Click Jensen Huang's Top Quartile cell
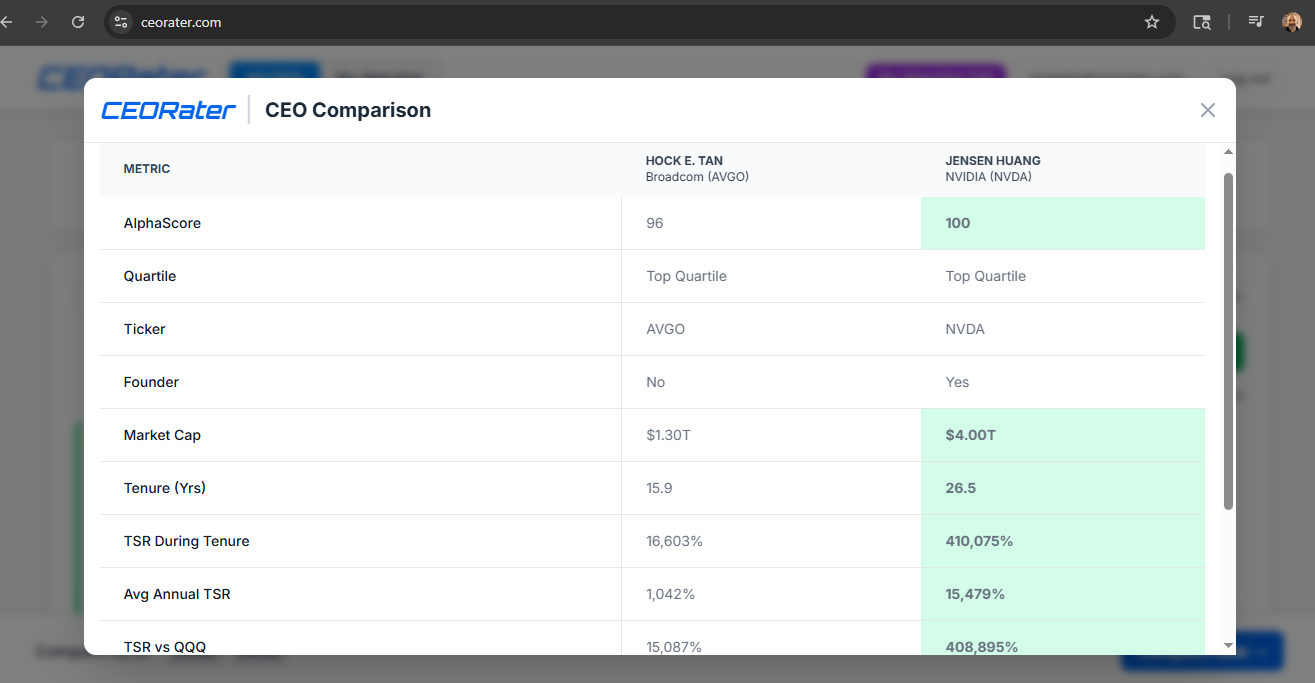Screen dimensions: 1315x683 coord(986,276)
